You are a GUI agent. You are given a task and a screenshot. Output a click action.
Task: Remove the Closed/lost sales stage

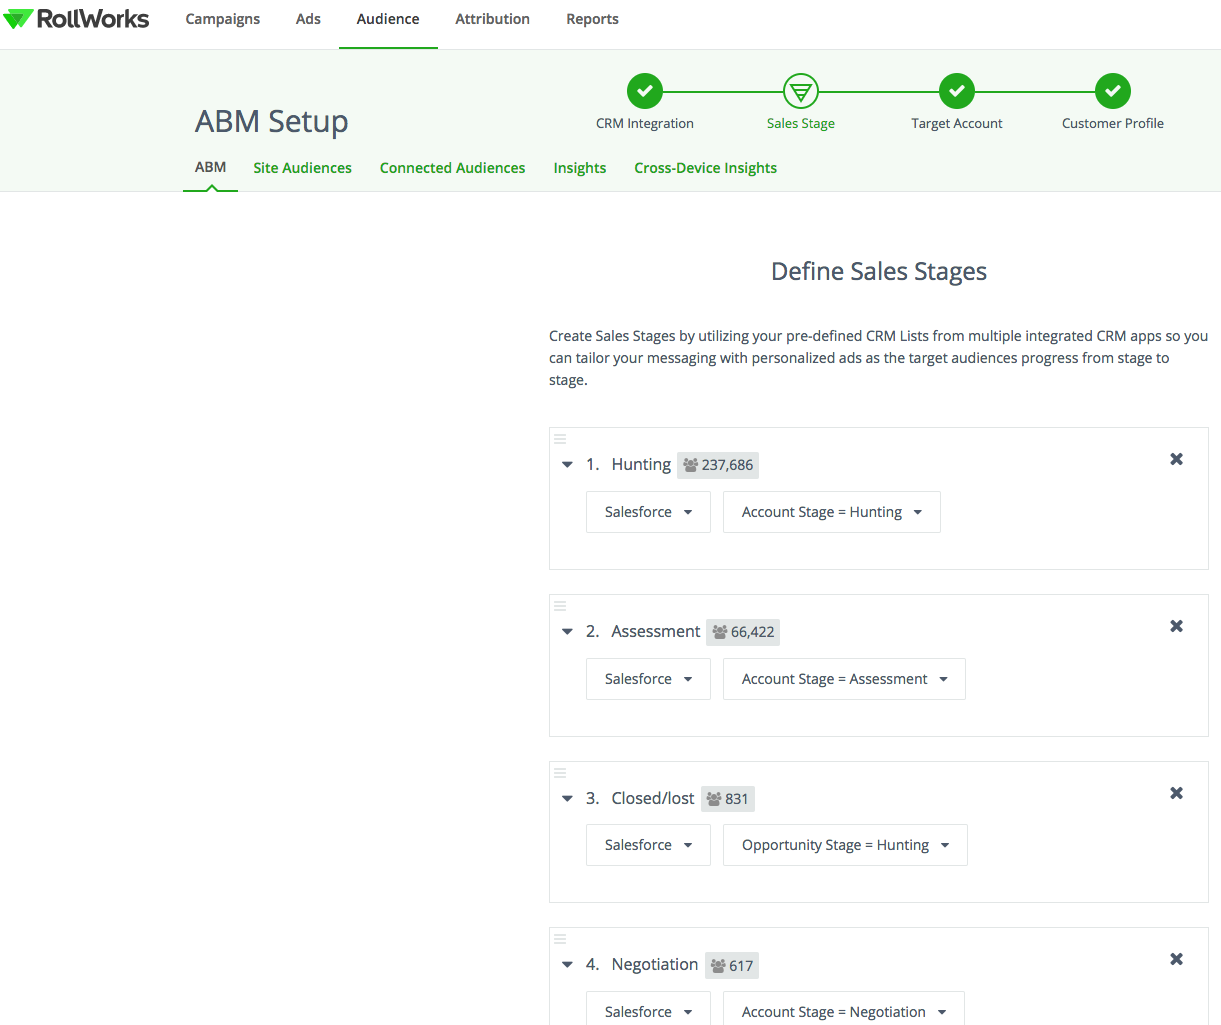[1176, 793]
